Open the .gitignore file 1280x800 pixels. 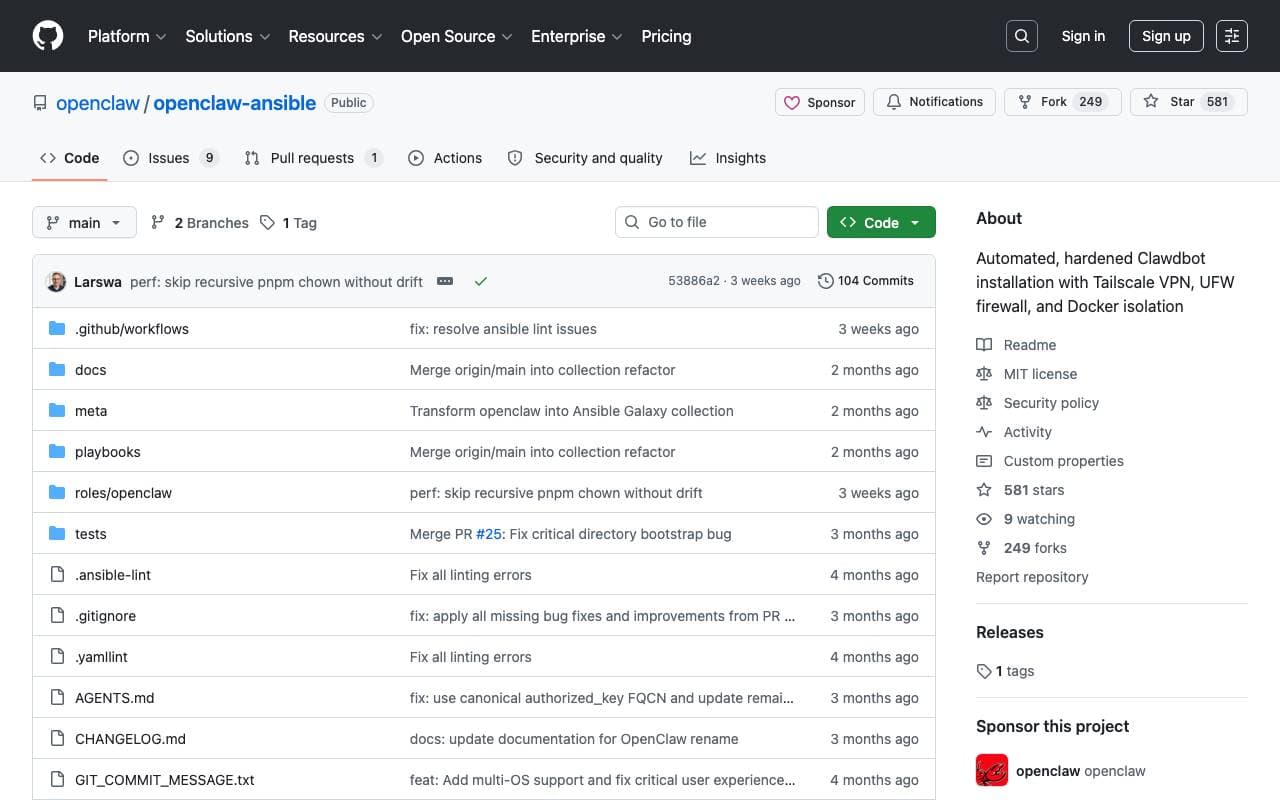[105, 616]
